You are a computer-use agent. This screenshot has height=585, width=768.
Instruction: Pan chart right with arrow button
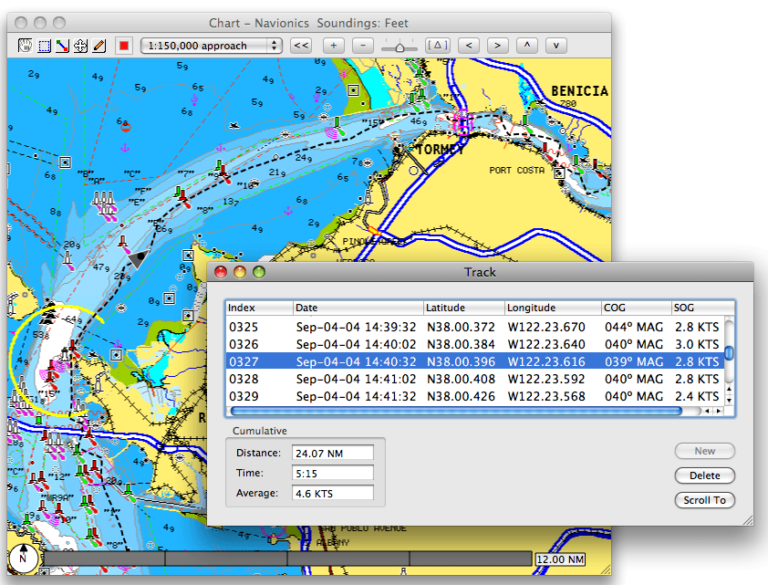point(498,45)
